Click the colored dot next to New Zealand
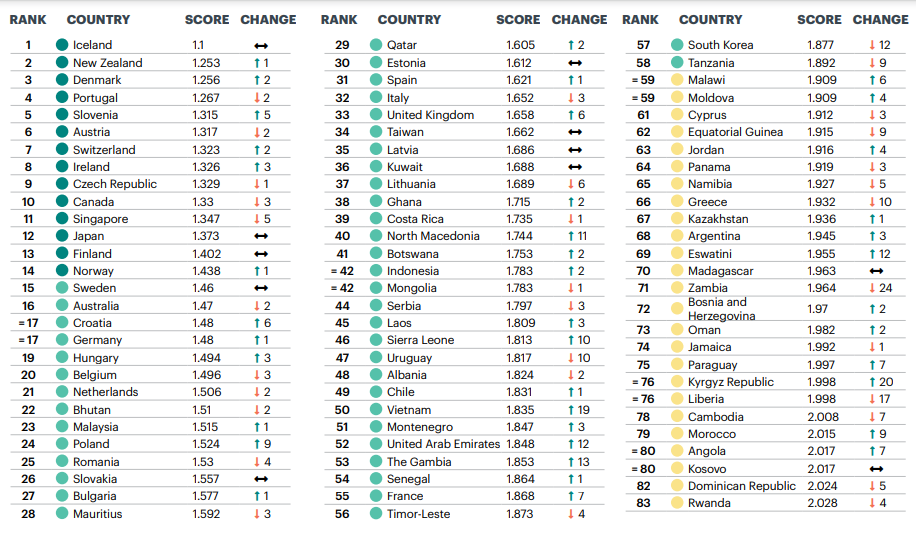 point(62,63)
